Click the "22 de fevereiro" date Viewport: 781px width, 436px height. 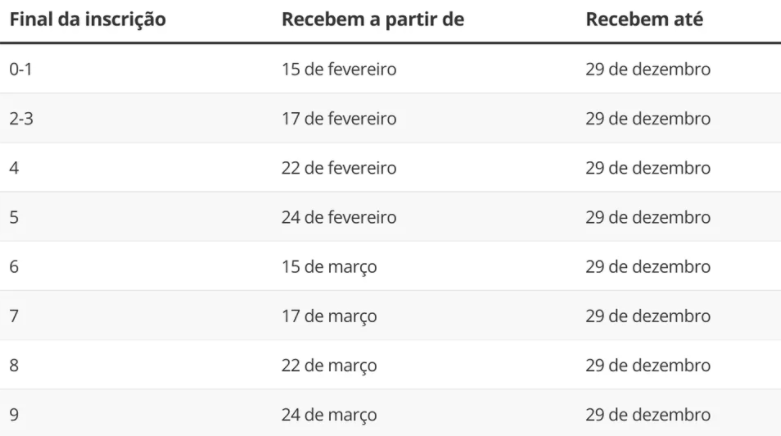(338, 169)
